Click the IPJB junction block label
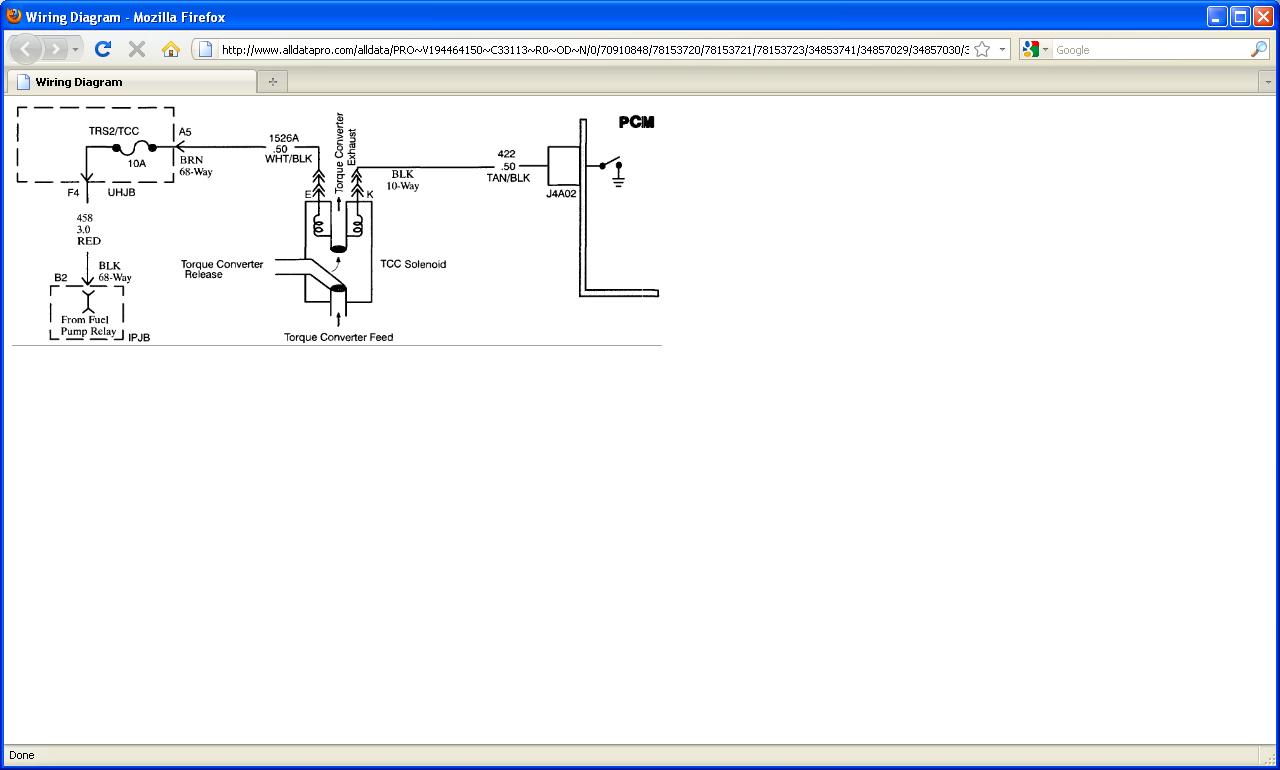The height and width of the screenshot is (770, 1280). coord(139,338)
